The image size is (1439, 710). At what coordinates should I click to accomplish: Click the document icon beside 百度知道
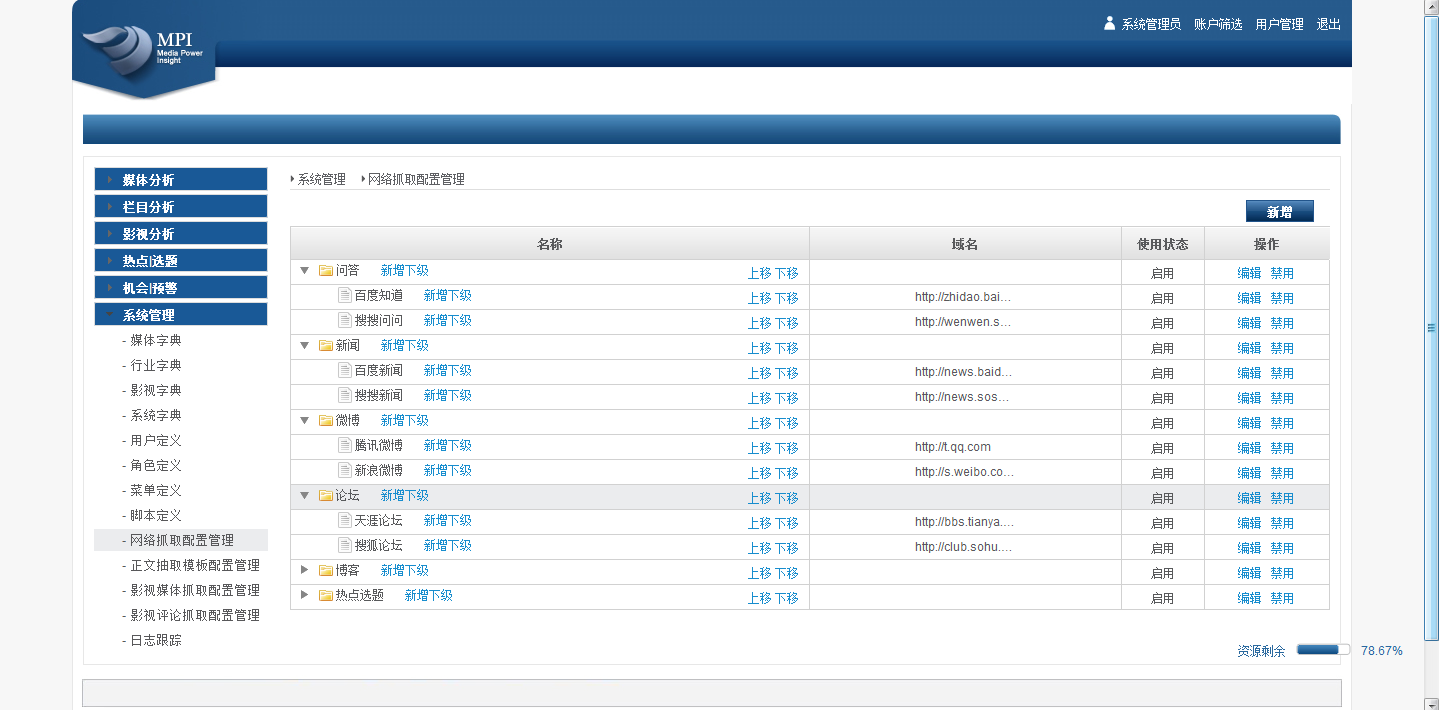click(345, 296)
